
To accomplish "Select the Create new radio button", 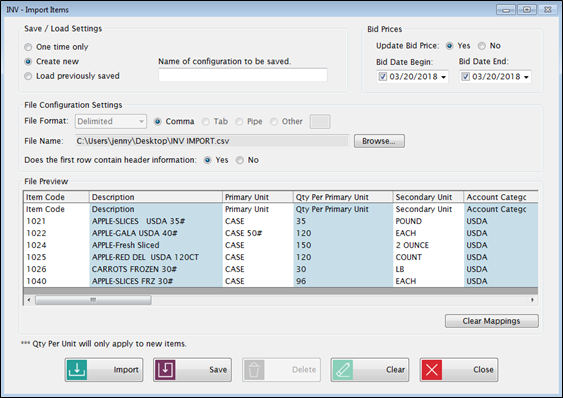I will (x=28, y=61).
